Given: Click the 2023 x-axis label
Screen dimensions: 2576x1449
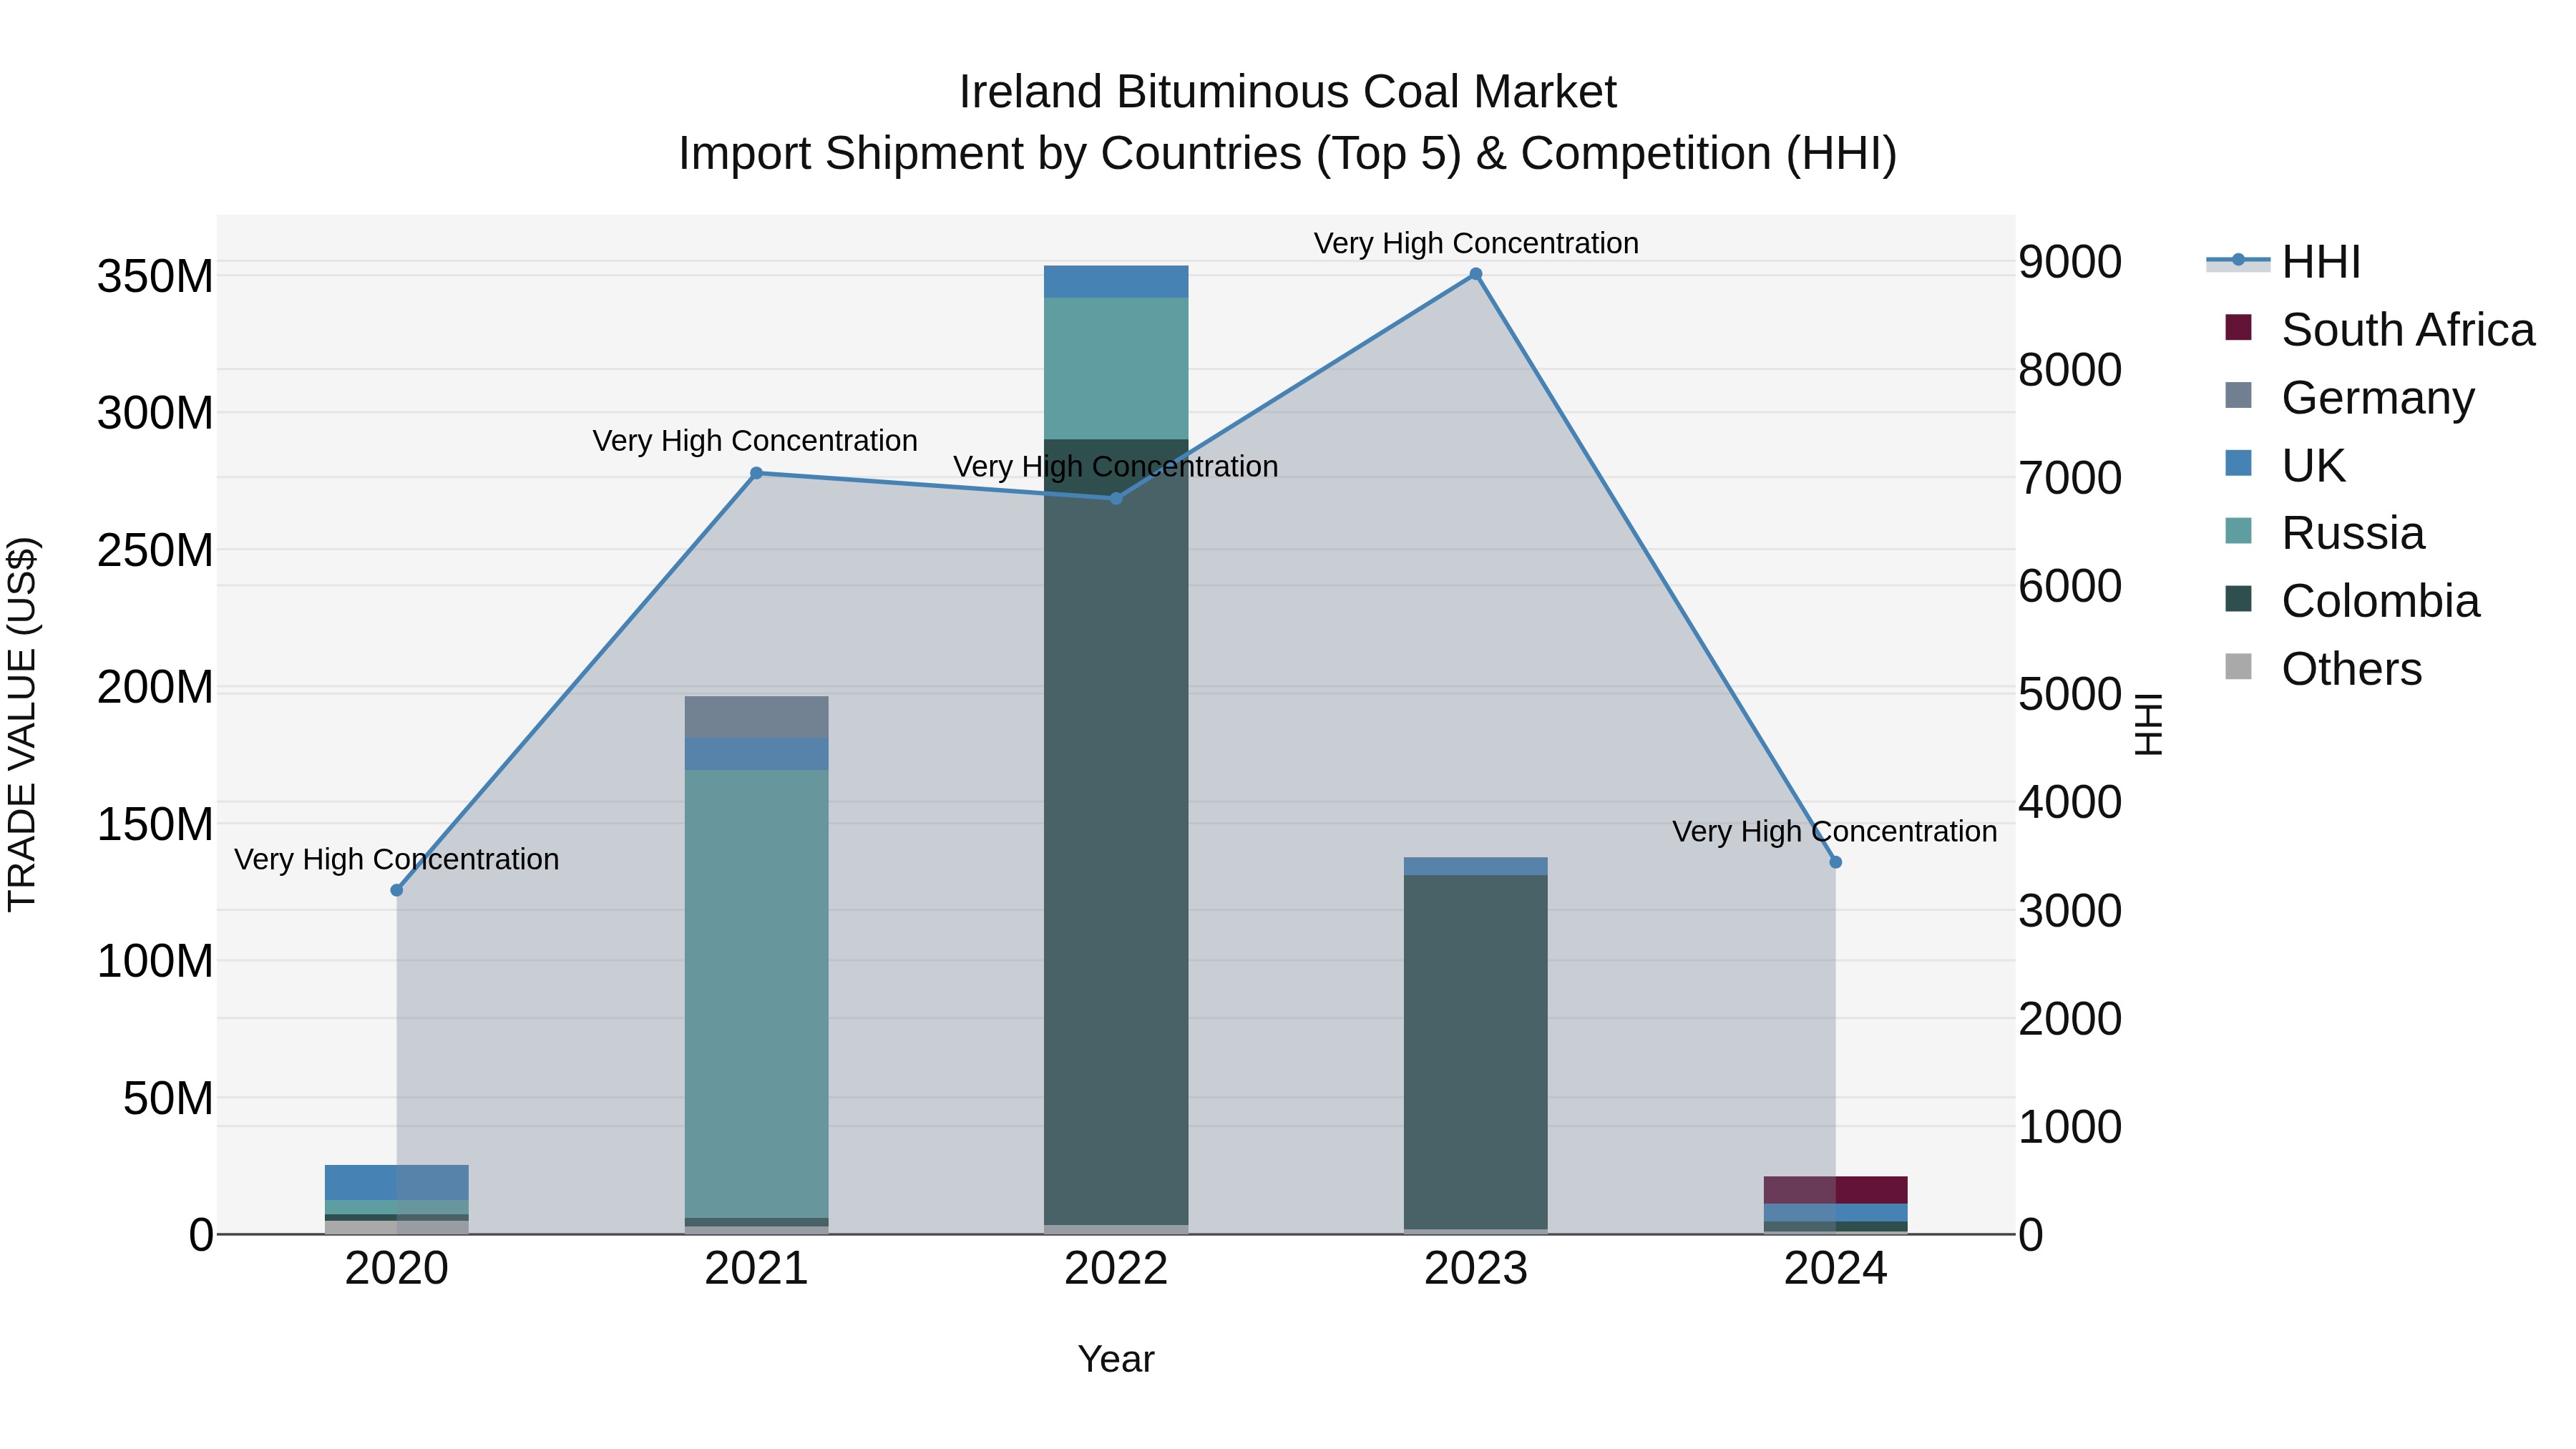Looking at the screenshot, I should (1476, 1269).
